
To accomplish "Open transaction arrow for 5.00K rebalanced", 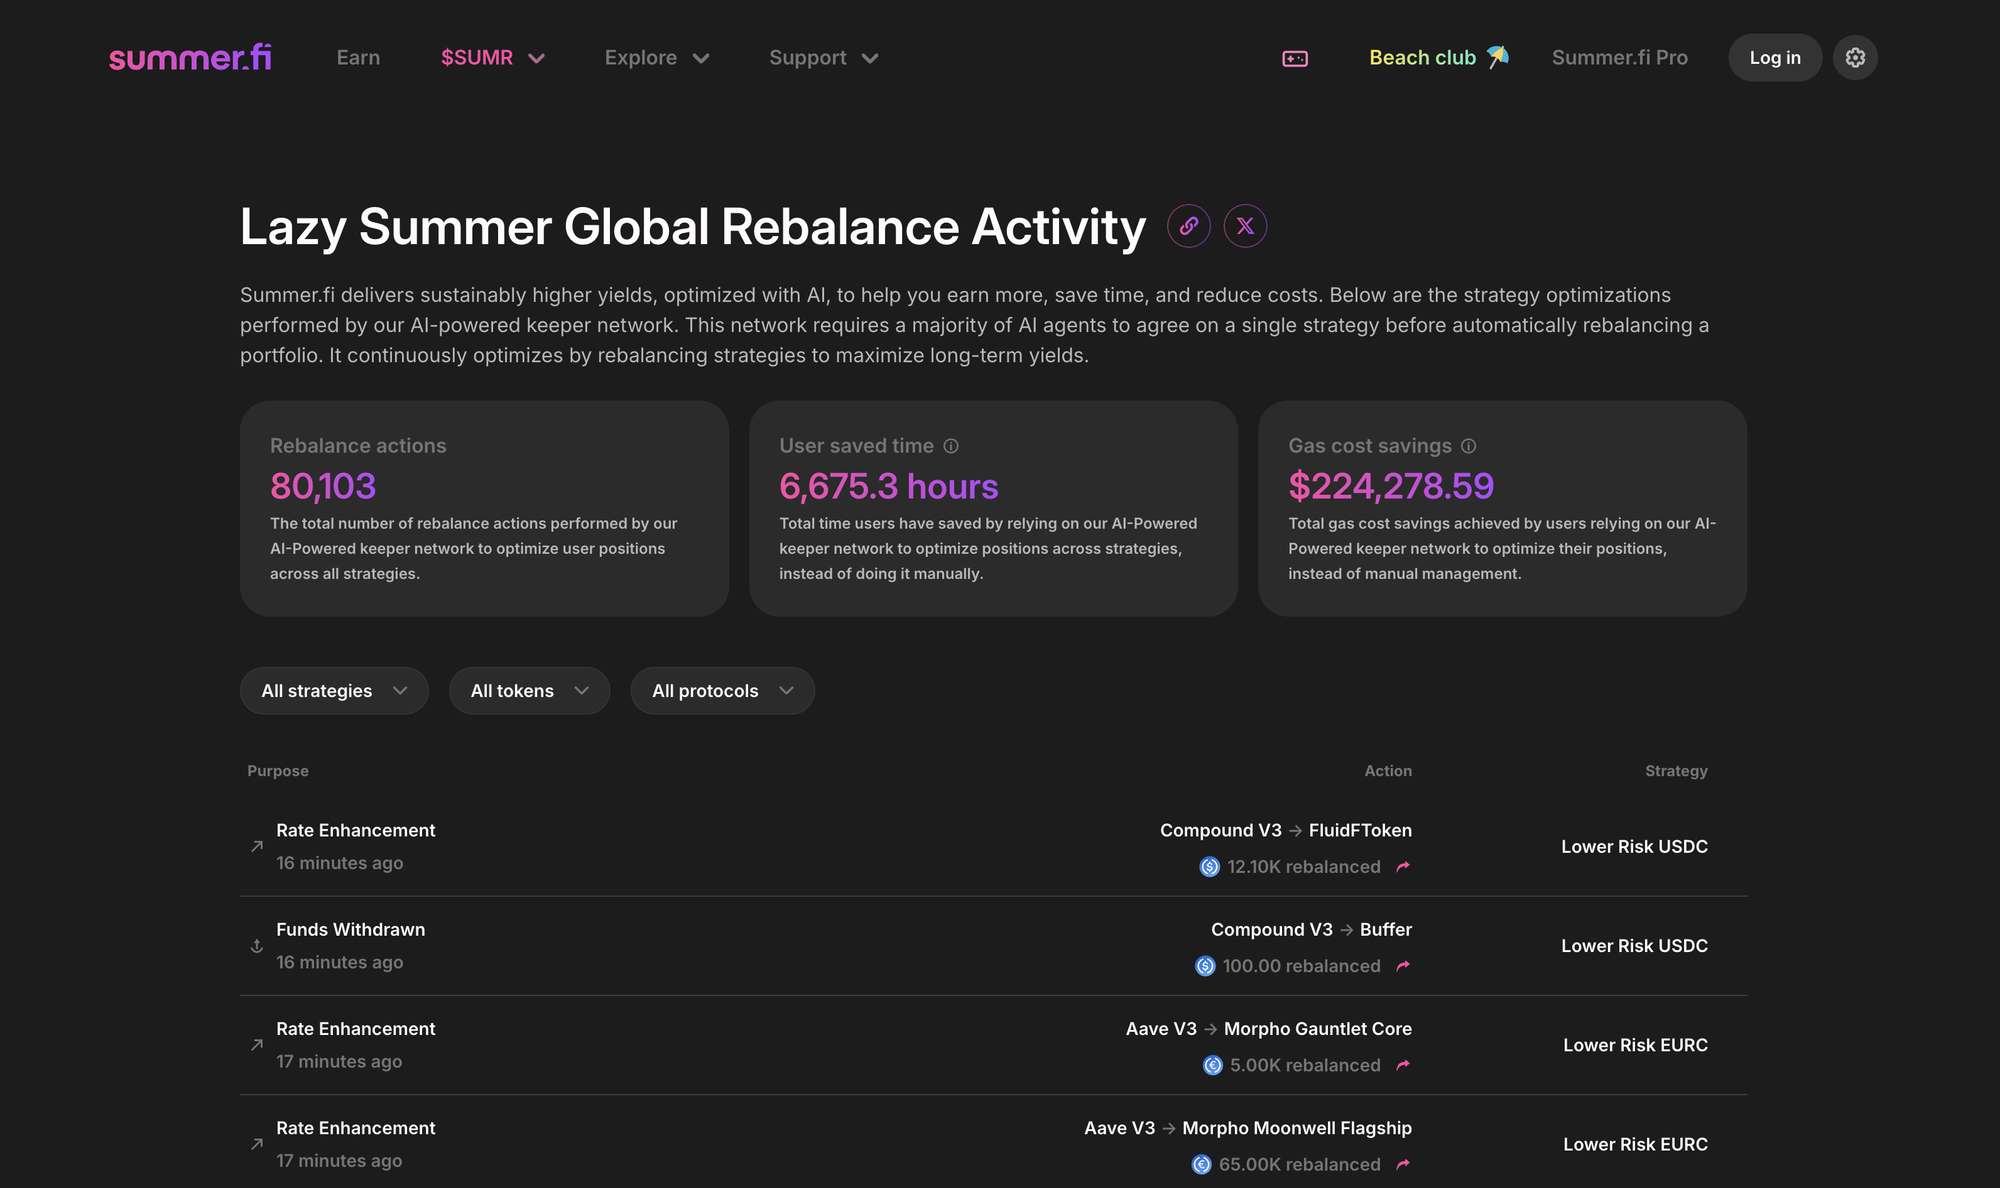I will [1403, 1065].
